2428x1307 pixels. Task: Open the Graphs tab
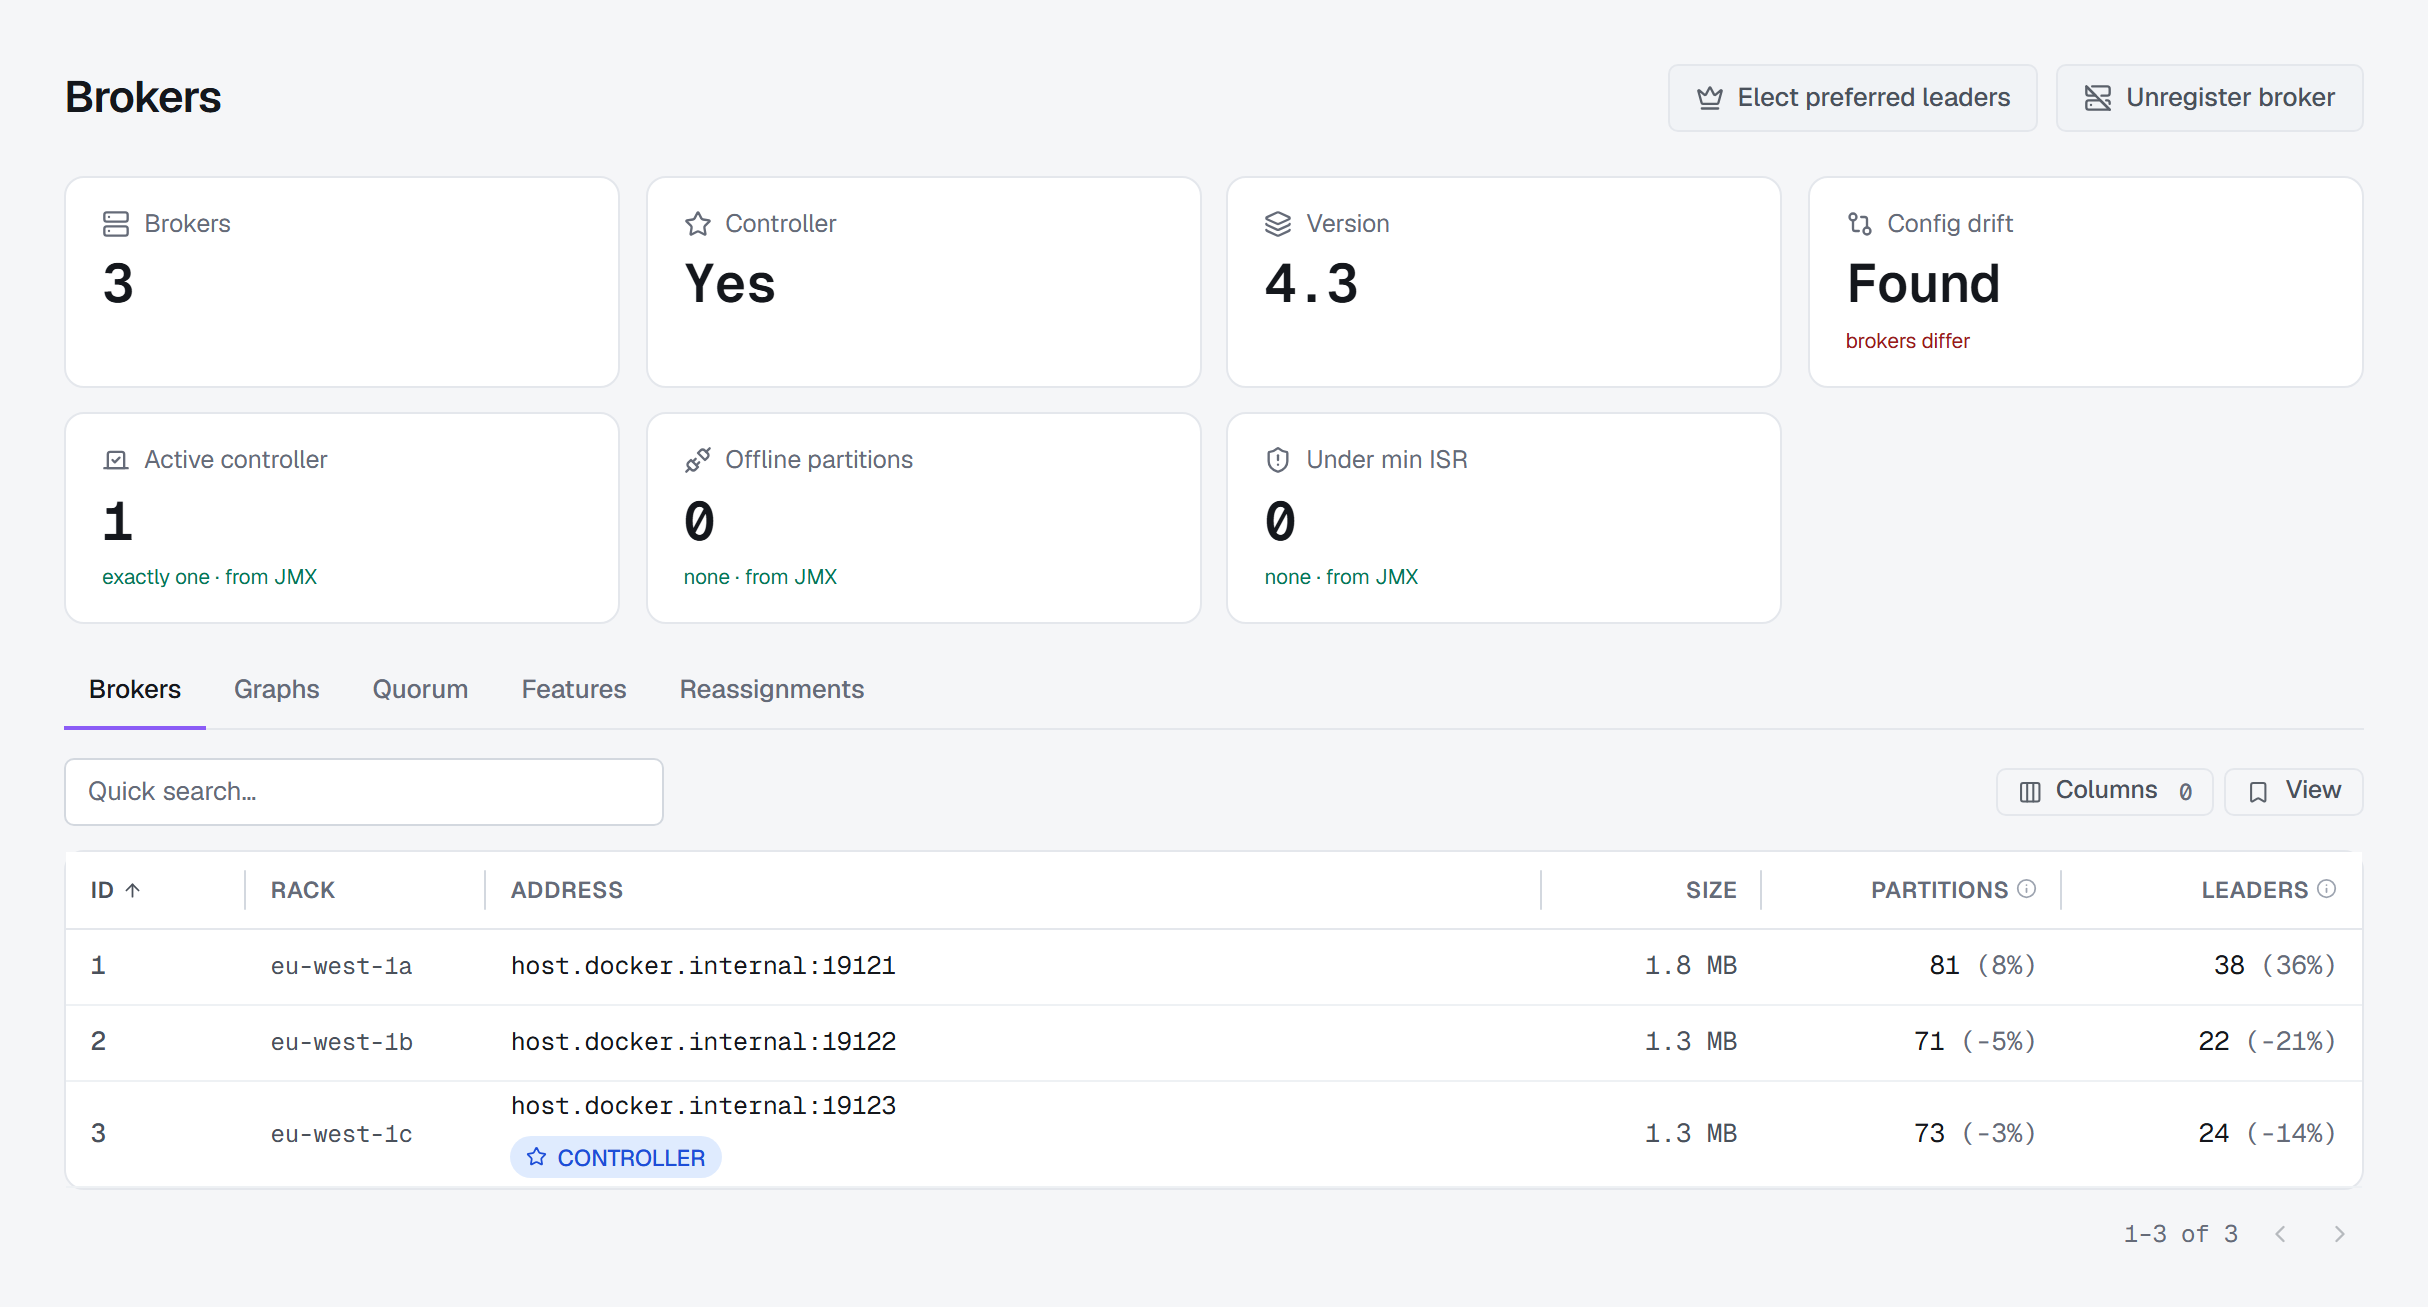277,689
